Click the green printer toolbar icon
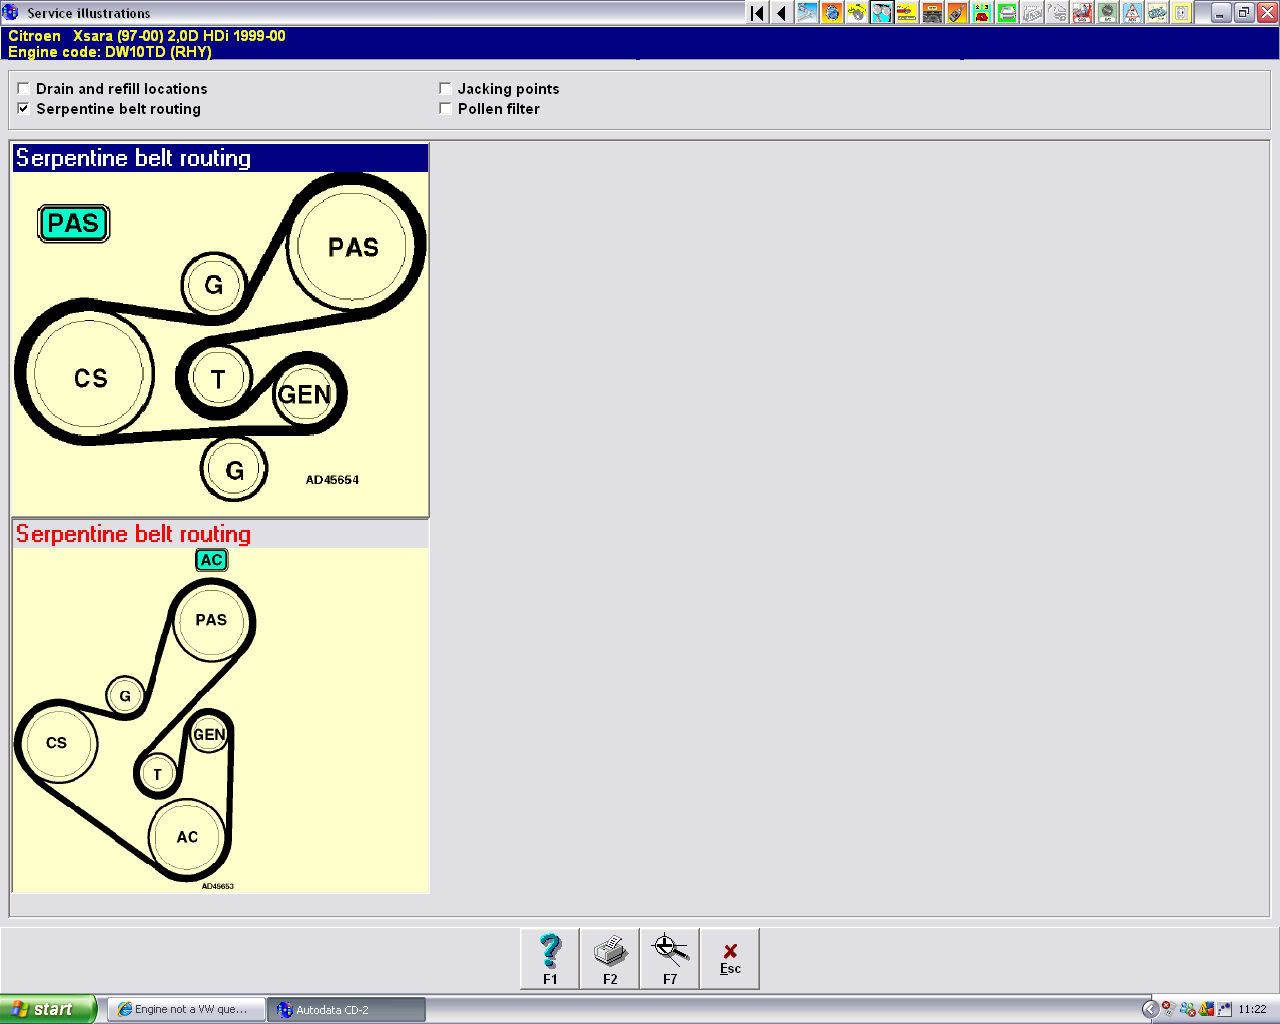 [x=1007, y=13]
